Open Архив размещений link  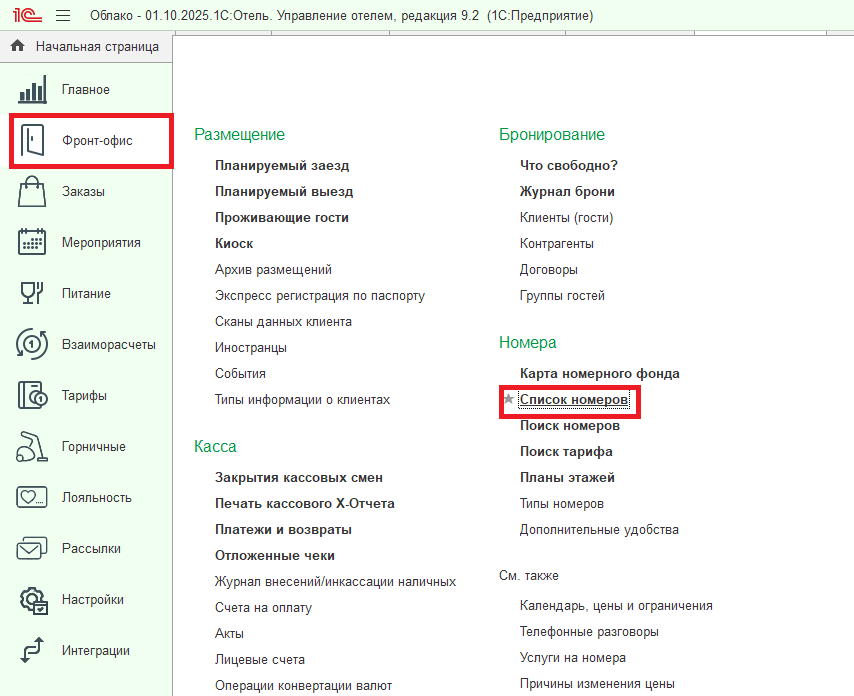[x=273, y=270]
